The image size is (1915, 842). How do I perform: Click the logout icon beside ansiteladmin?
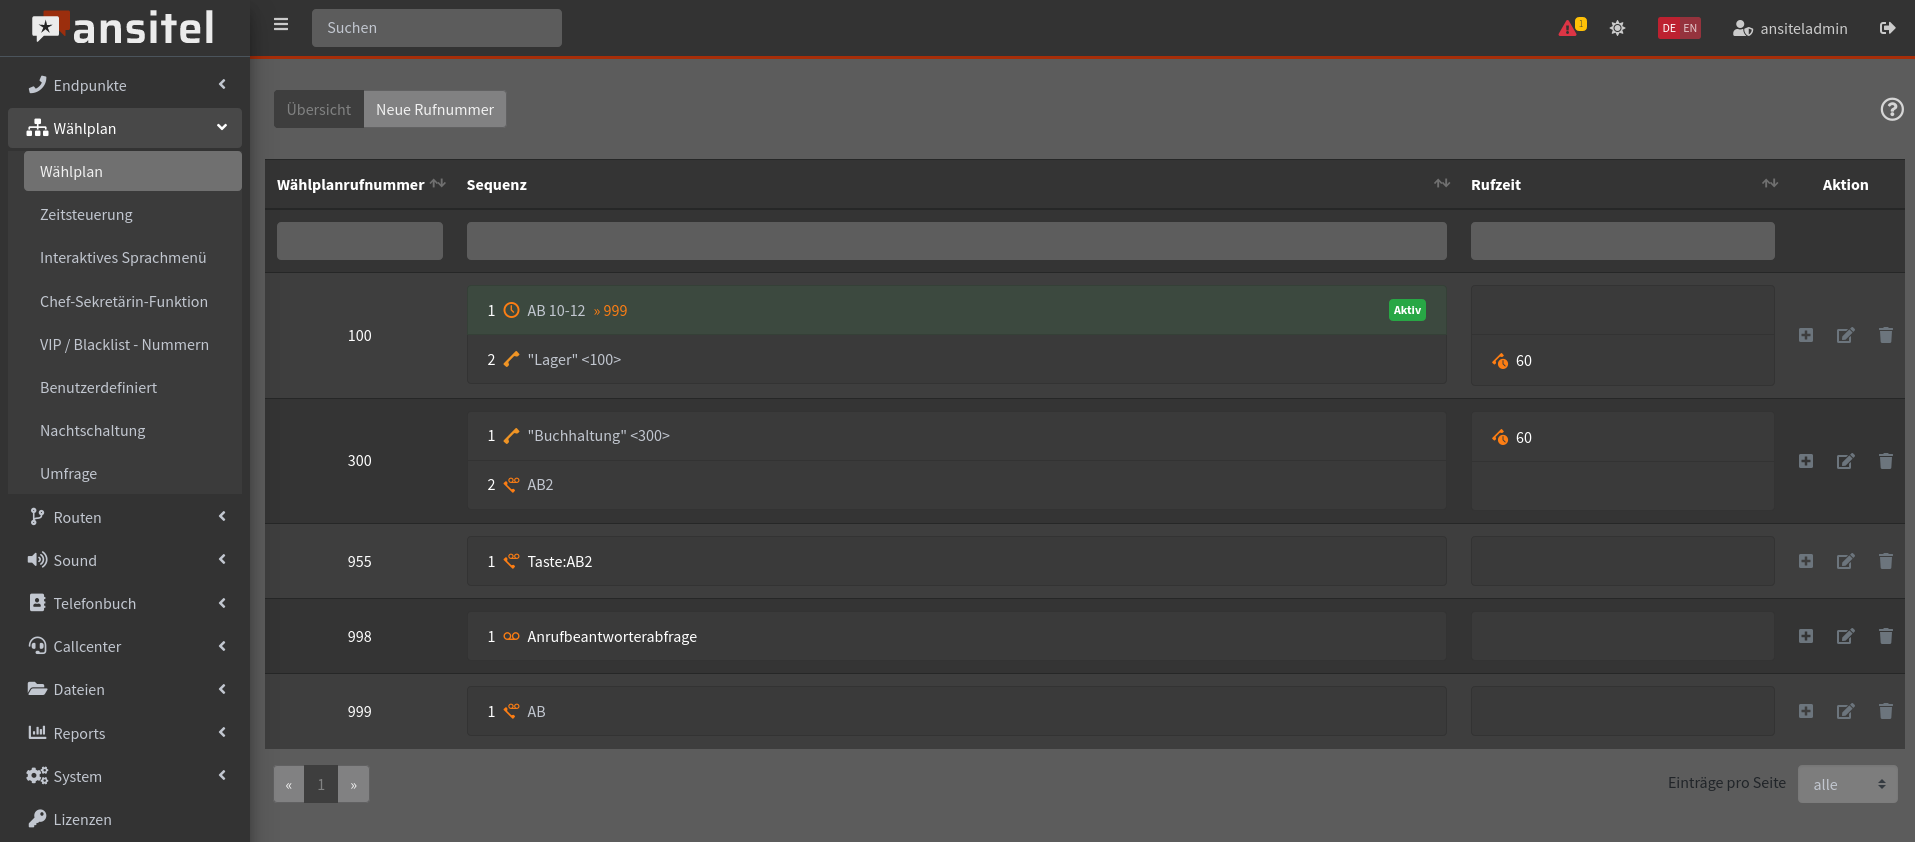1887,28
